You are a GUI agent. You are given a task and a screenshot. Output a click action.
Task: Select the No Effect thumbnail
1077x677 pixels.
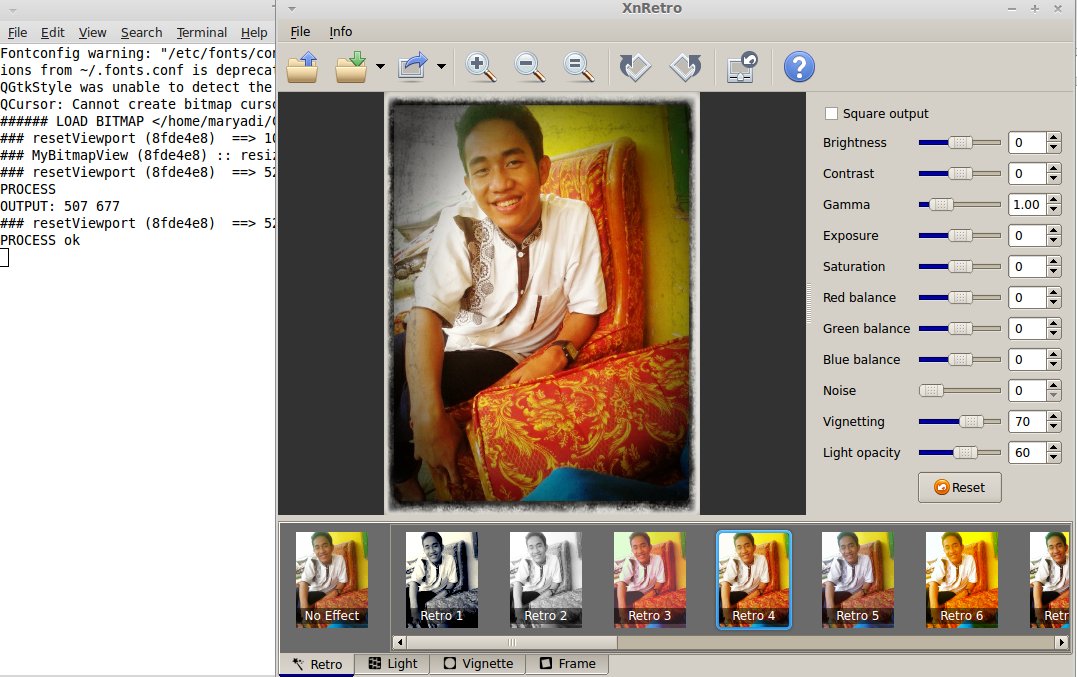click(x=332, y=580)
